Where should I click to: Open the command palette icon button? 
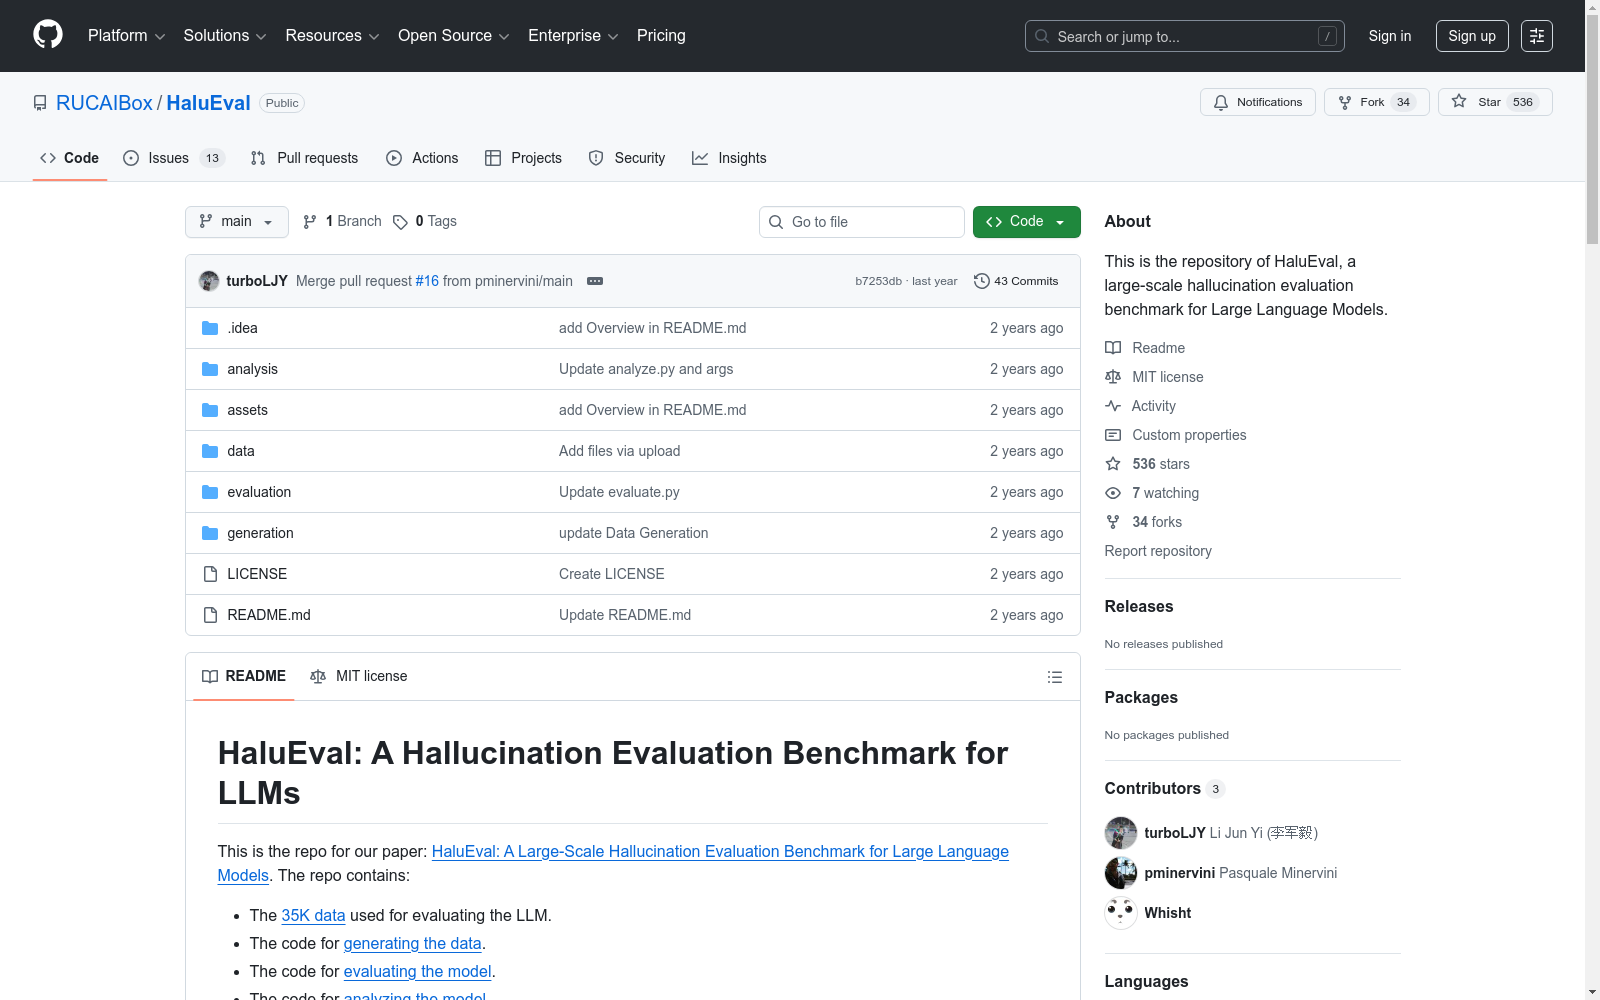[1536, 36]
